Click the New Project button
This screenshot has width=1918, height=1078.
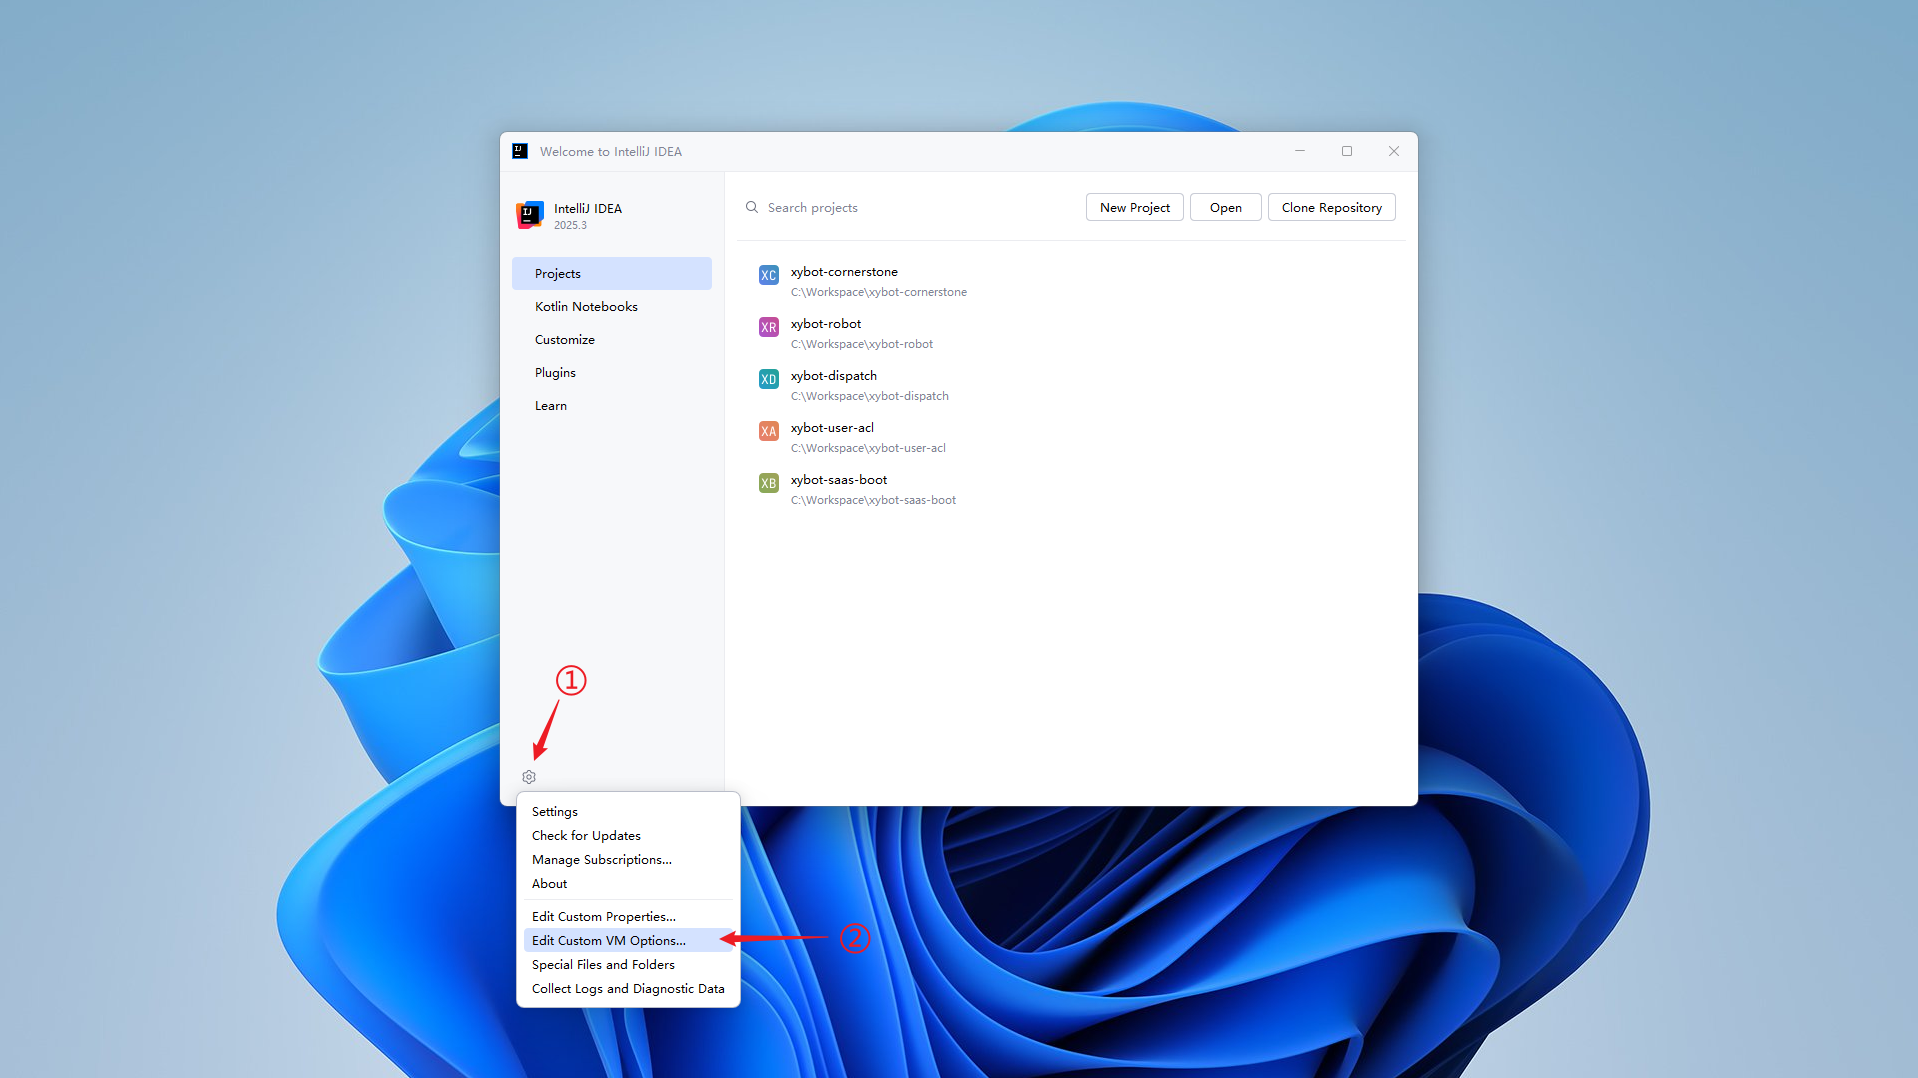pyautogui.click(x=1134, y=207)
